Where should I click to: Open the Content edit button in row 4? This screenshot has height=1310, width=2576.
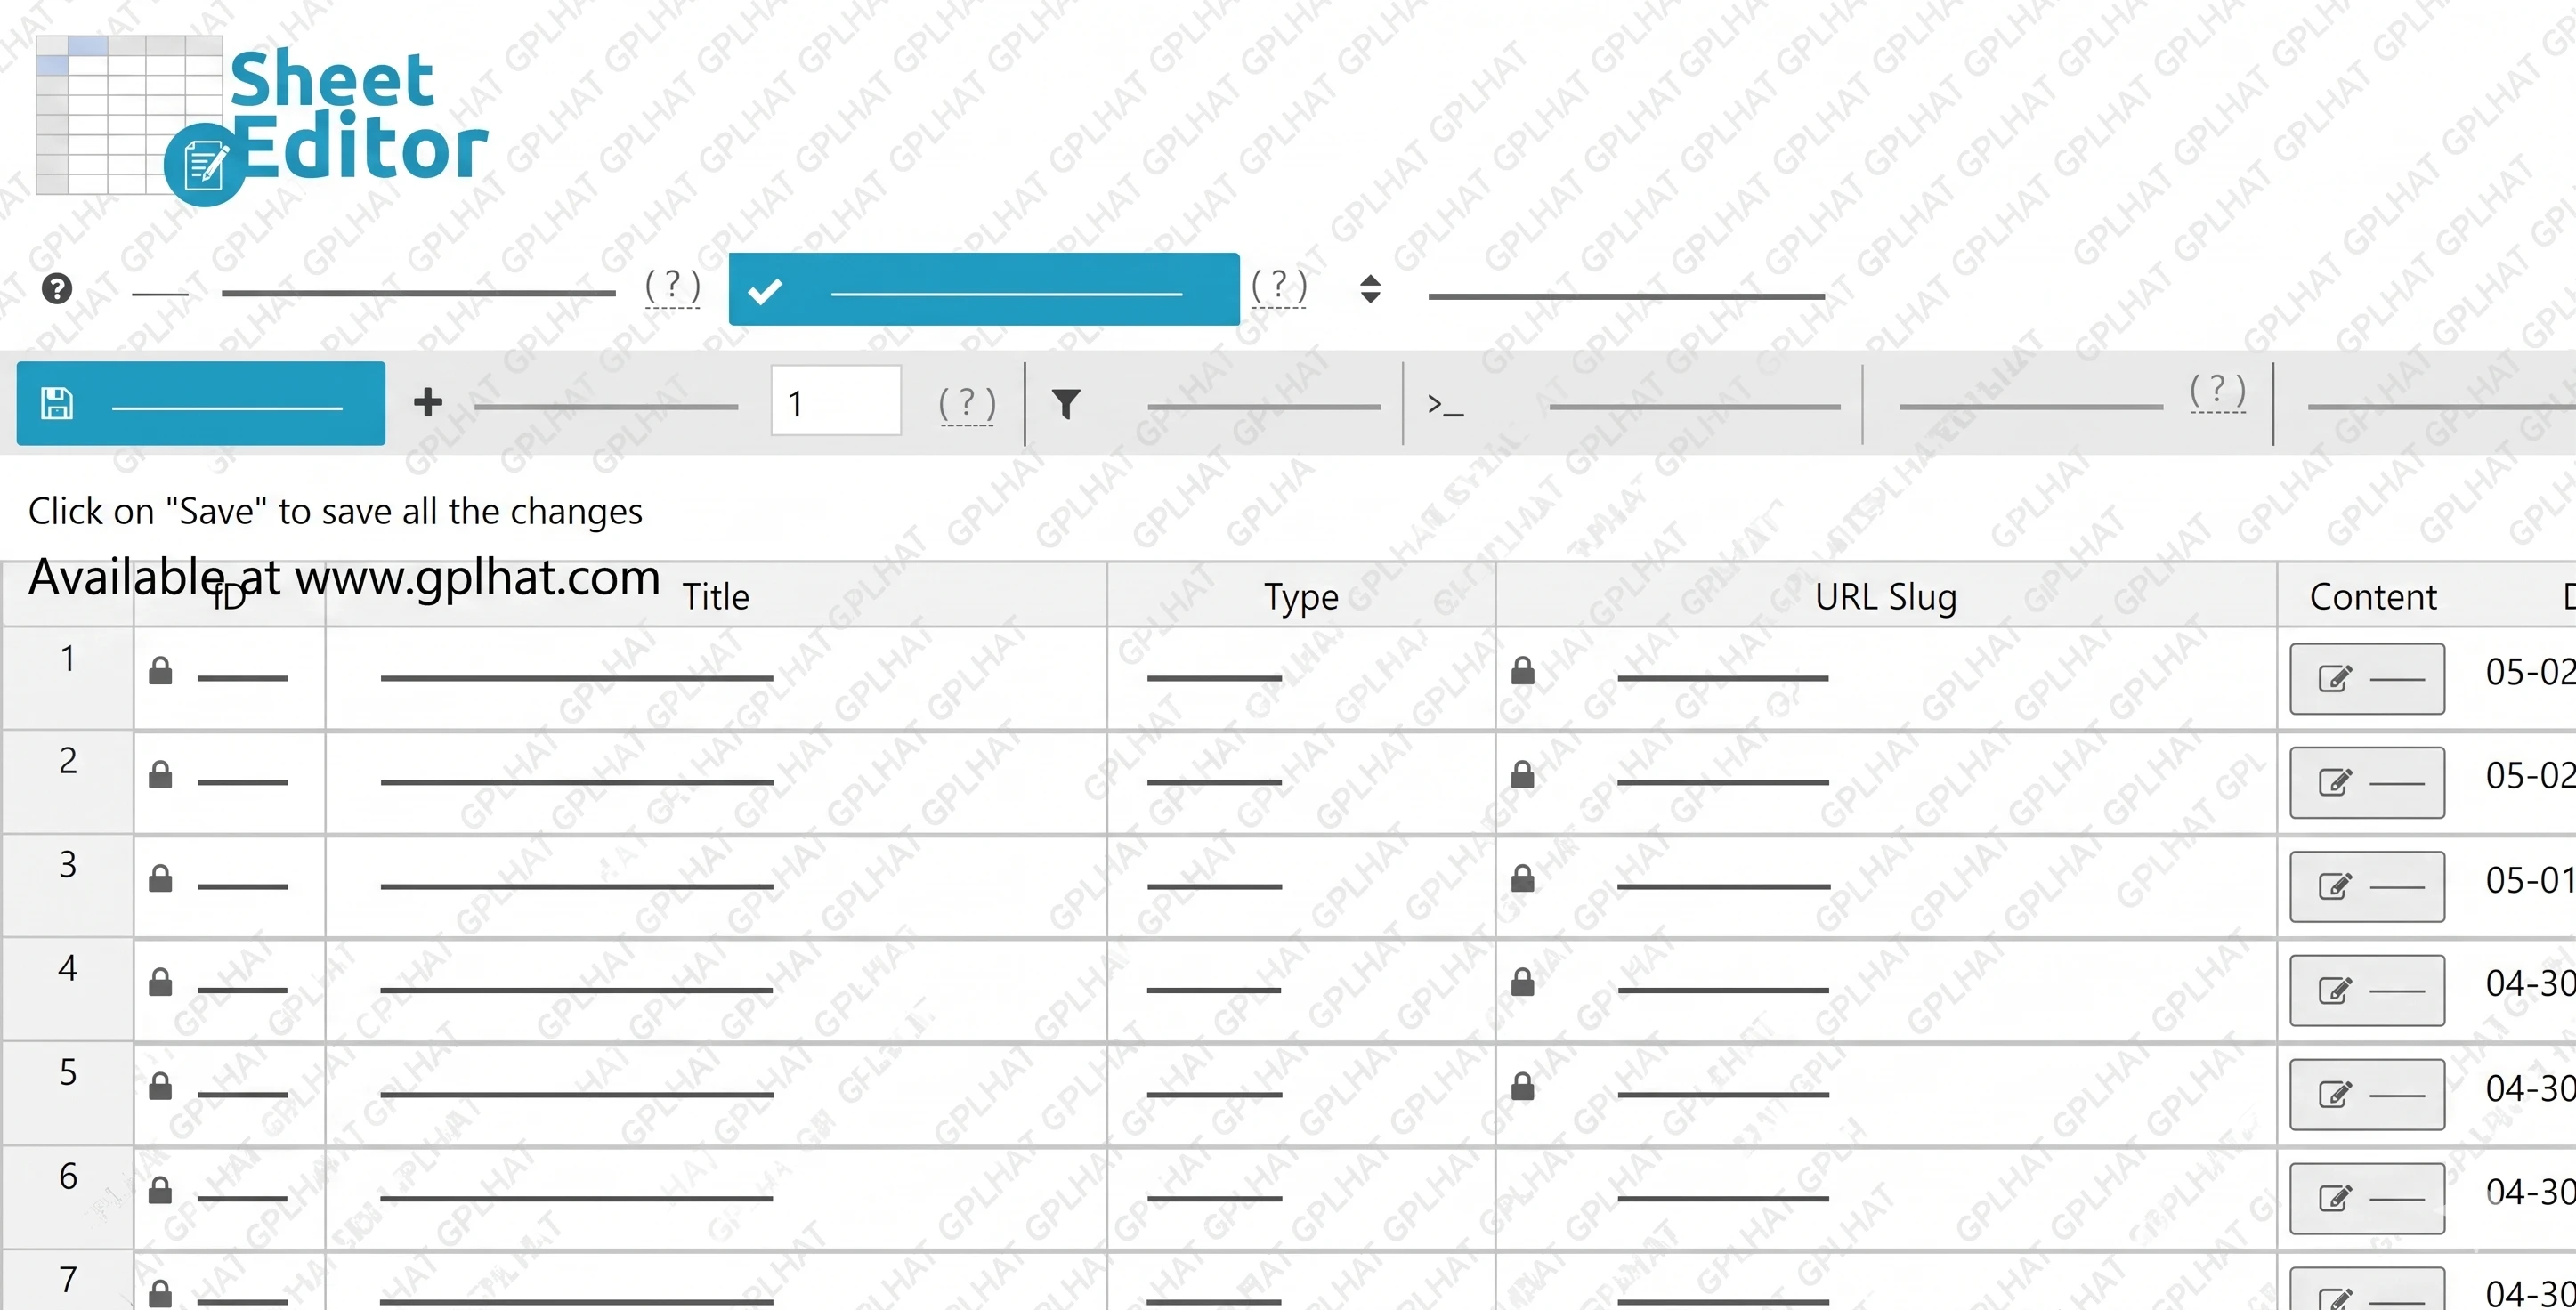point(2367,991)
